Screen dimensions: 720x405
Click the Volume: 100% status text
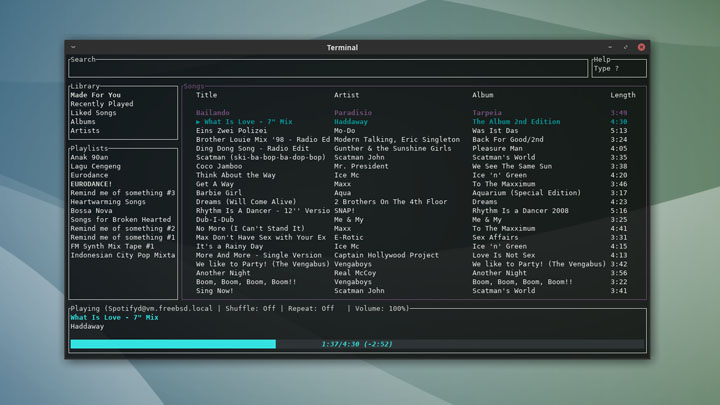click(380, 309)
